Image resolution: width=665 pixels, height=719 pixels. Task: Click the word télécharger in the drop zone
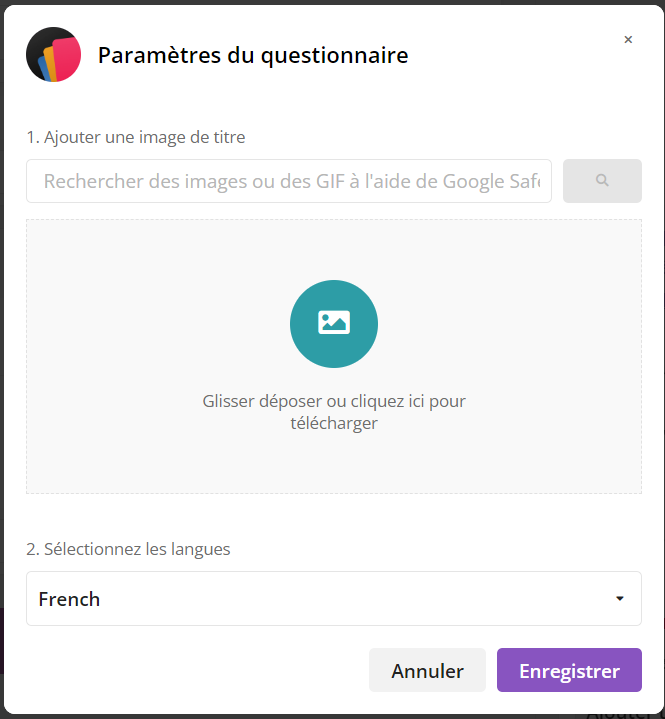point(334,423)
